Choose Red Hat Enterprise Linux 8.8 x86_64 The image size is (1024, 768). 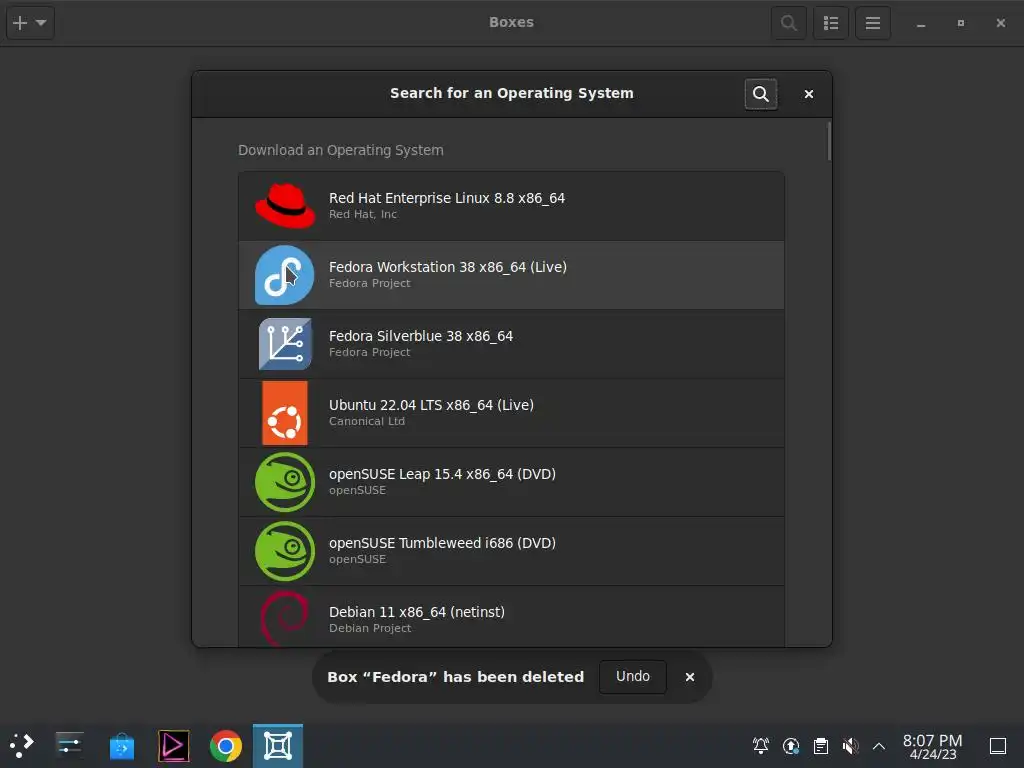[511, 206]
